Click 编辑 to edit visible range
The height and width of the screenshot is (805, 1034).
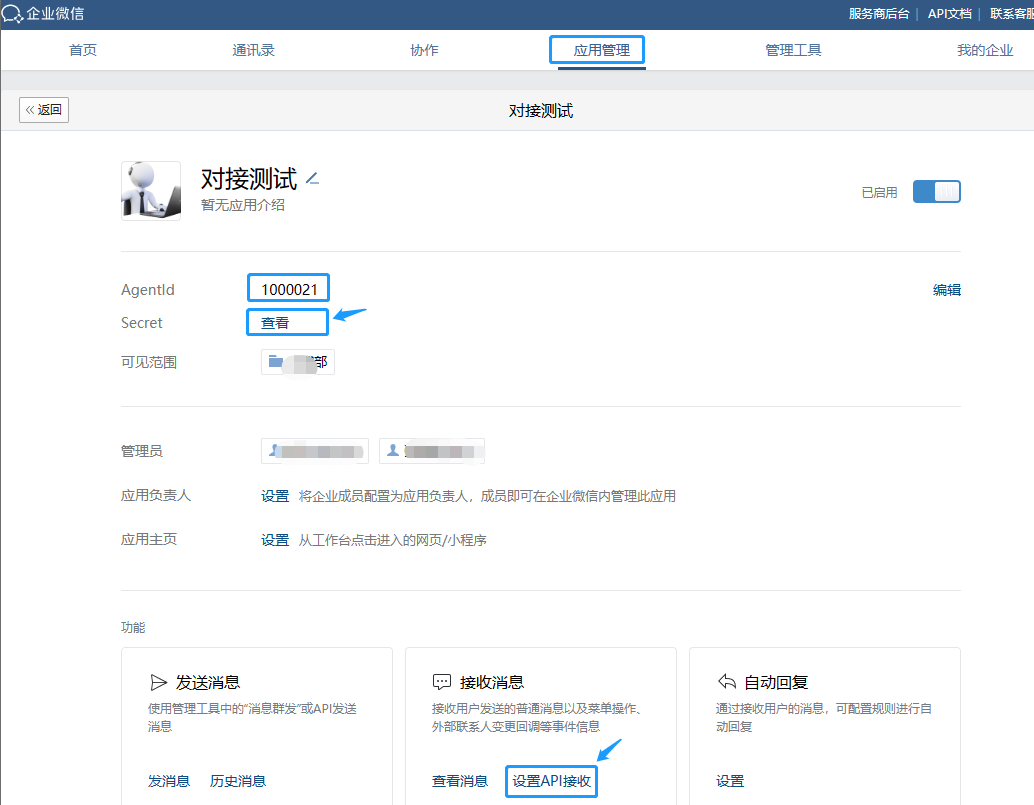tap(946, 290)
